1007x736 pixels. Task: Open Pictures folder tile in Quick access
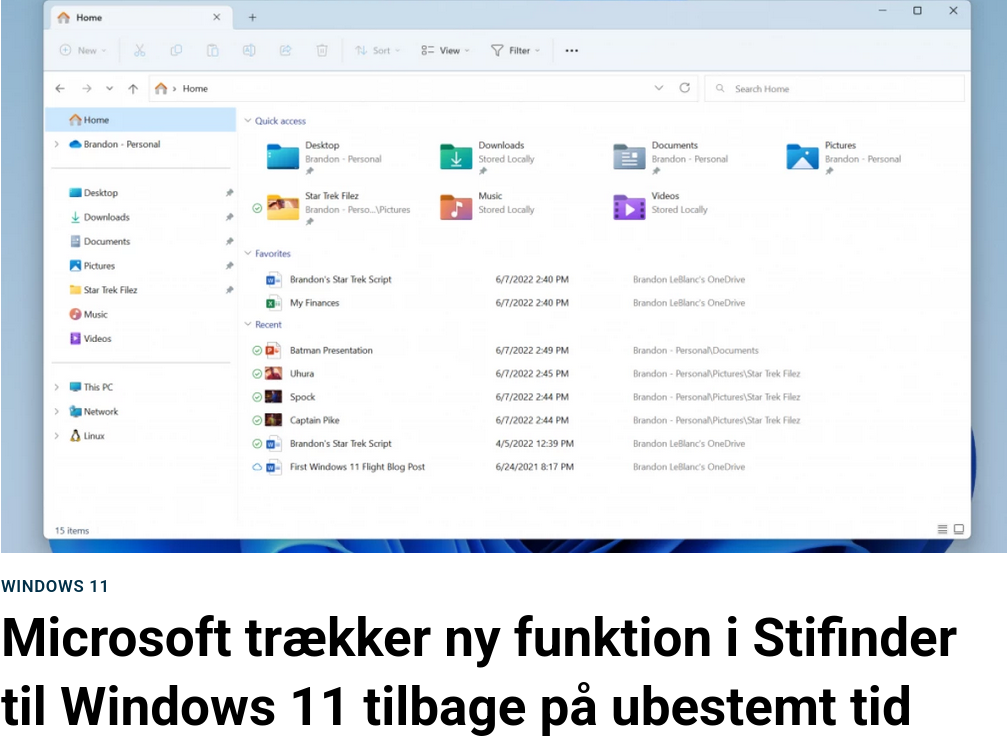844,157
